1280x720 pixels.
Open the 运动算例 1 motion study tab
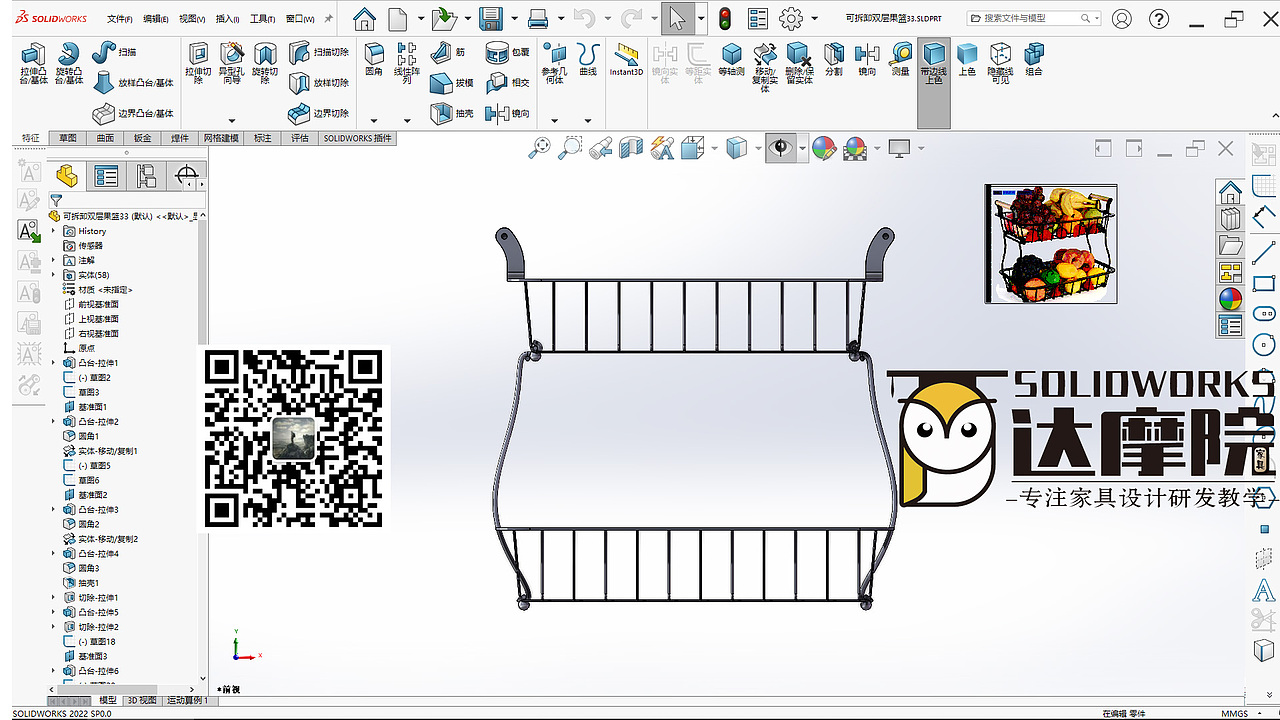[187, 701]
